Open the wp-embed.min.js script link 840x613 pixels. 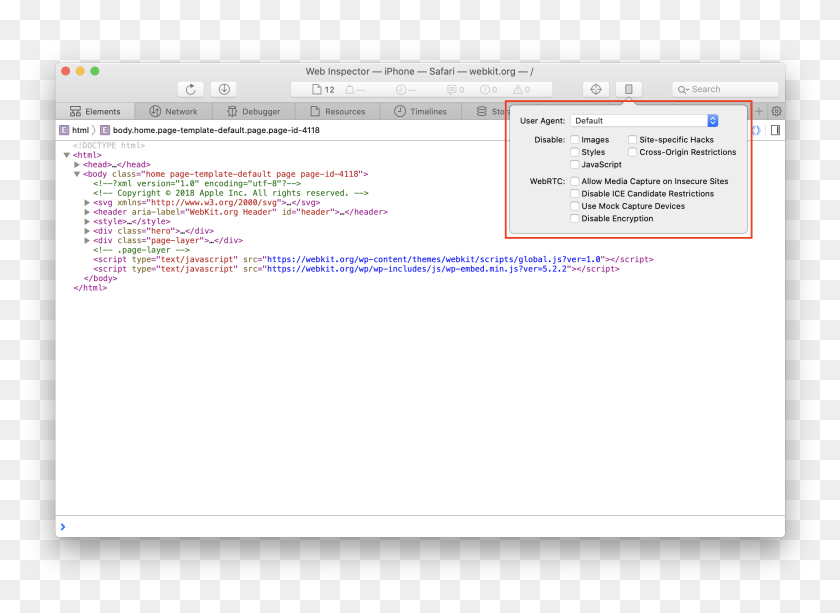pyautogui.click(x=417, y=269)
